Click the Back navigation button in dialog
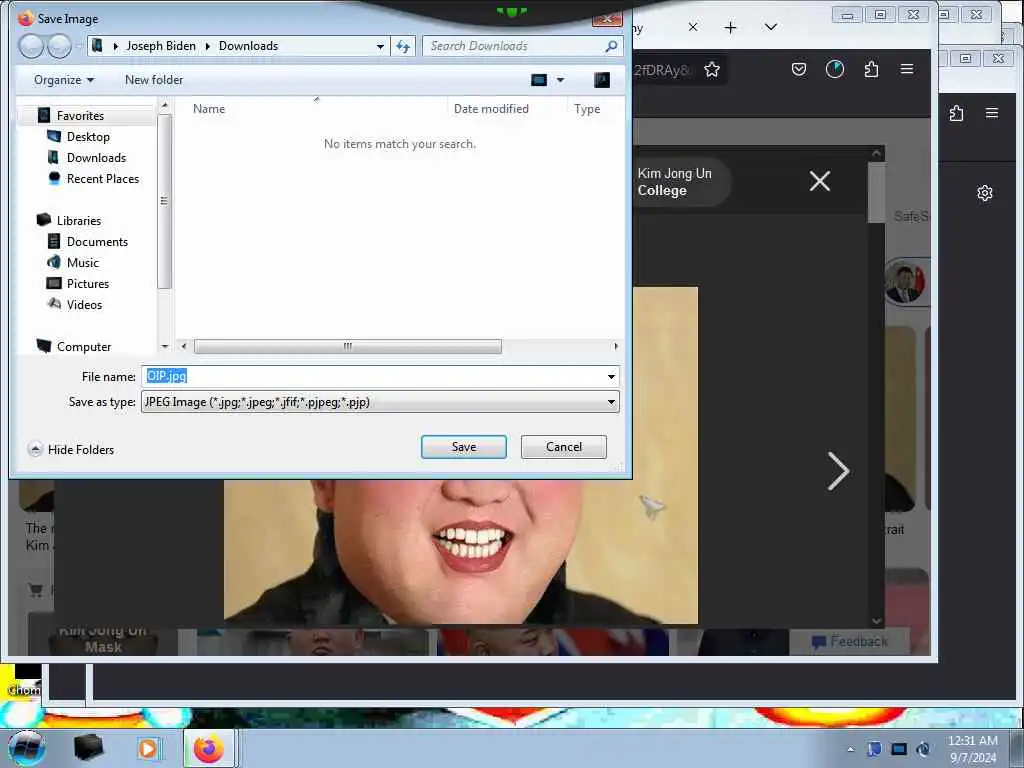Screen dimensions: 1024x768 (31, 46)
